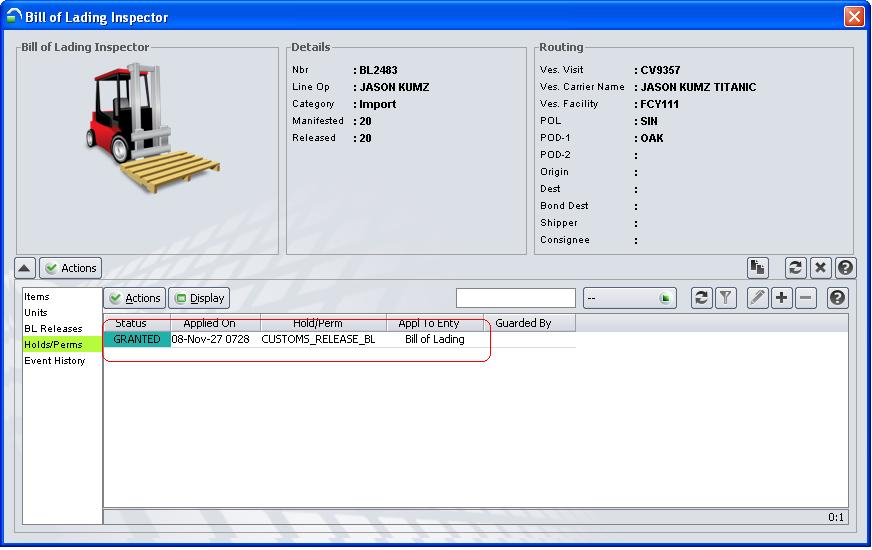Click the FCY111 vessel facility value
Screen dimensions: 872x550
tap(660, 104)
